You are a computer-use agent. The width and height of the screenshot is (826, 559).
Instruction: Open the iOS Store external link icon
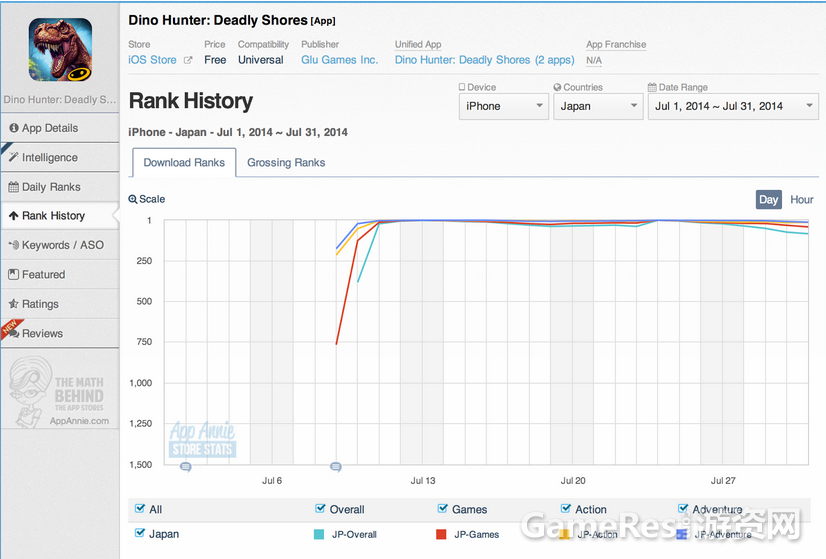point(188,60)
